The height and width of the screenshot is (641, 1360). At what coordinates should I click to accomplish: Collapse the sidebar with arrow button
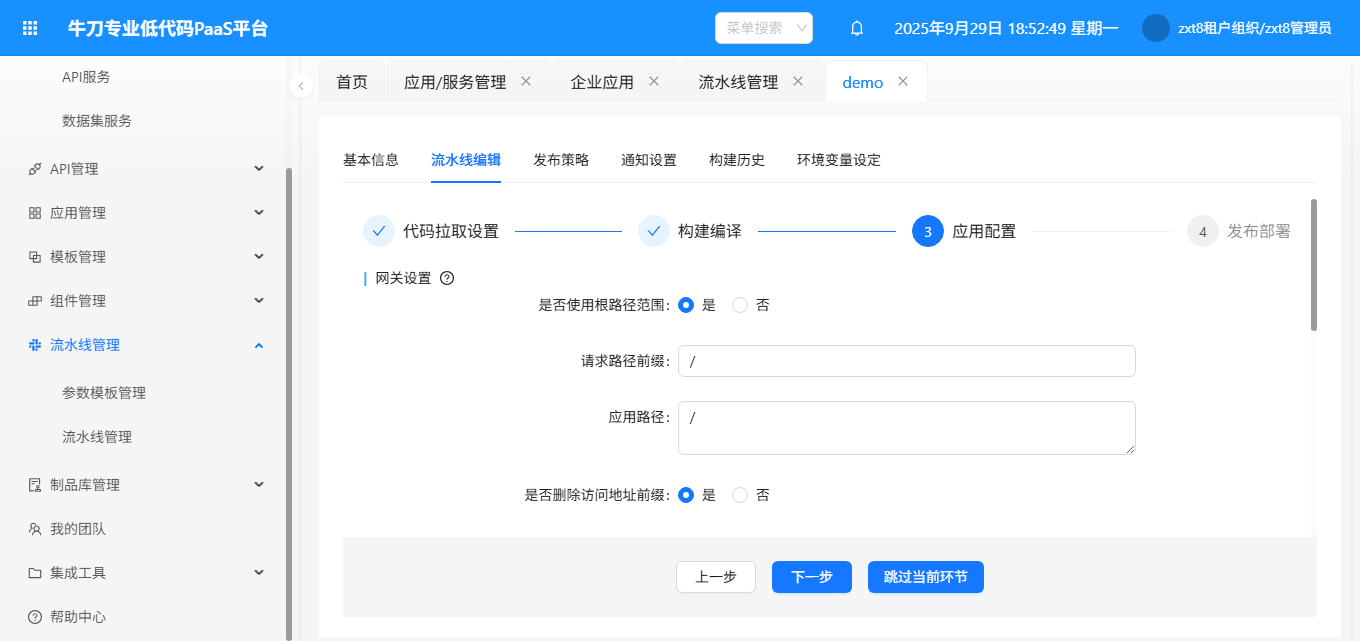pos(301,86)
